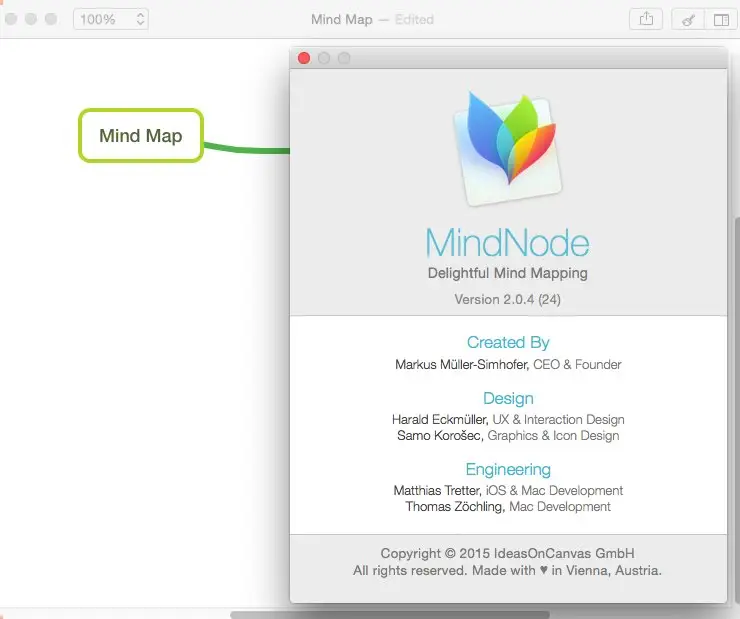
Task: Click the MindNode title wordmark
Action: point(507,243)
